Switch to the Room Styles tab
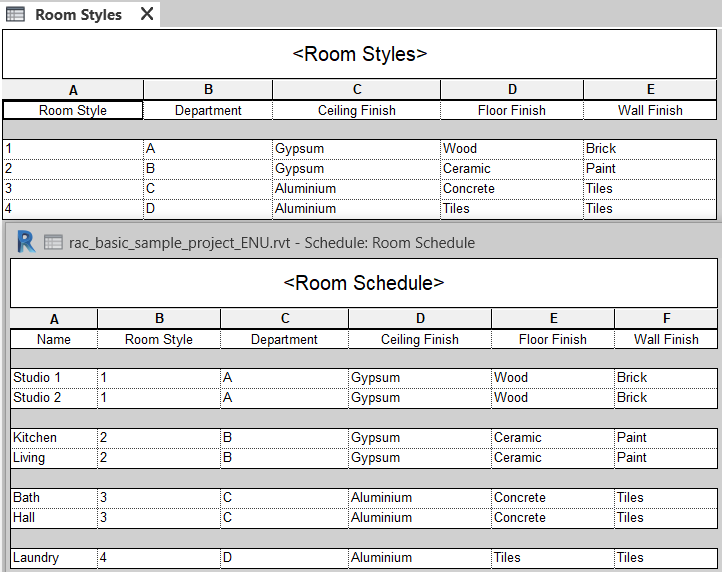Image resolution: width=722 pixels, height=572 pixels. click(x=78, y=14)
